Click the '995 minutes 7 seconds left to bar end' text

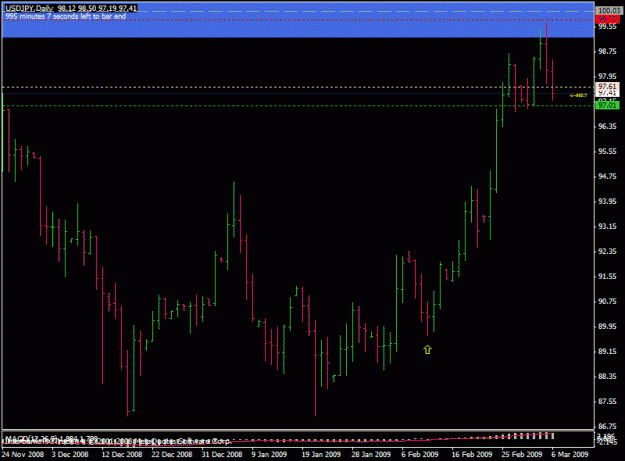65,17
